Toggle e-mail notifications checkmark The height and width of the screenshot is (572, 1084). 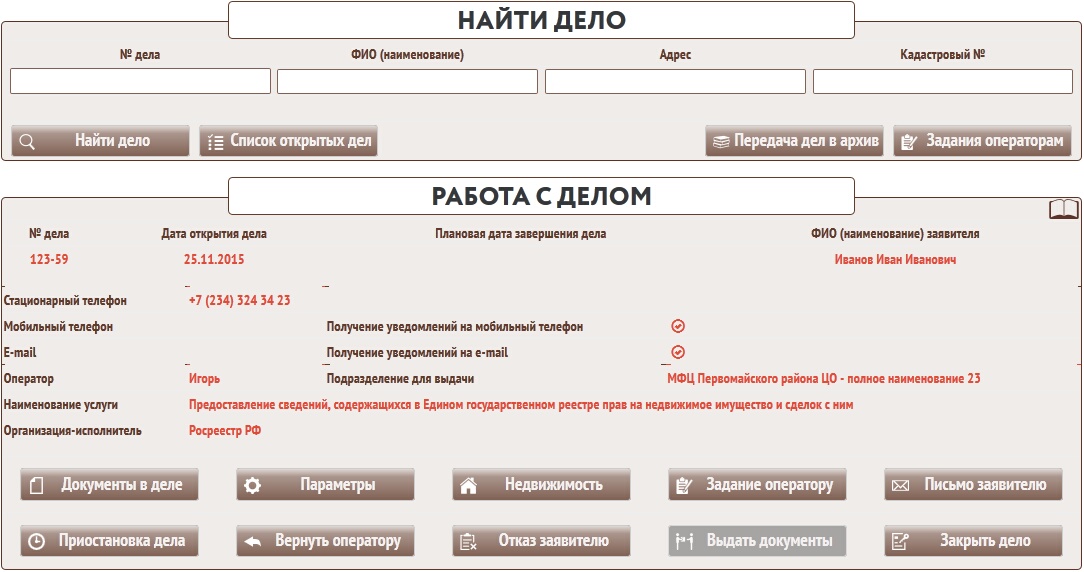678,352
